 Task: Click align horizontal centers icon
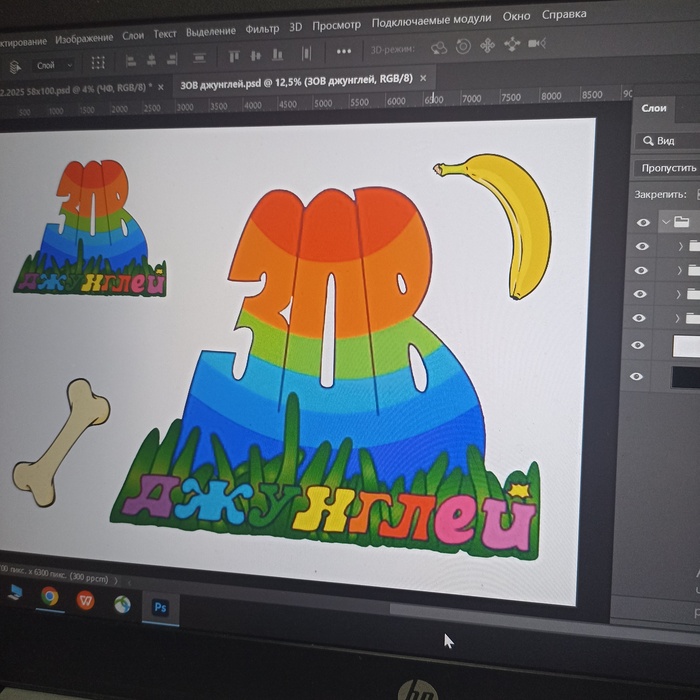(152, 59)
